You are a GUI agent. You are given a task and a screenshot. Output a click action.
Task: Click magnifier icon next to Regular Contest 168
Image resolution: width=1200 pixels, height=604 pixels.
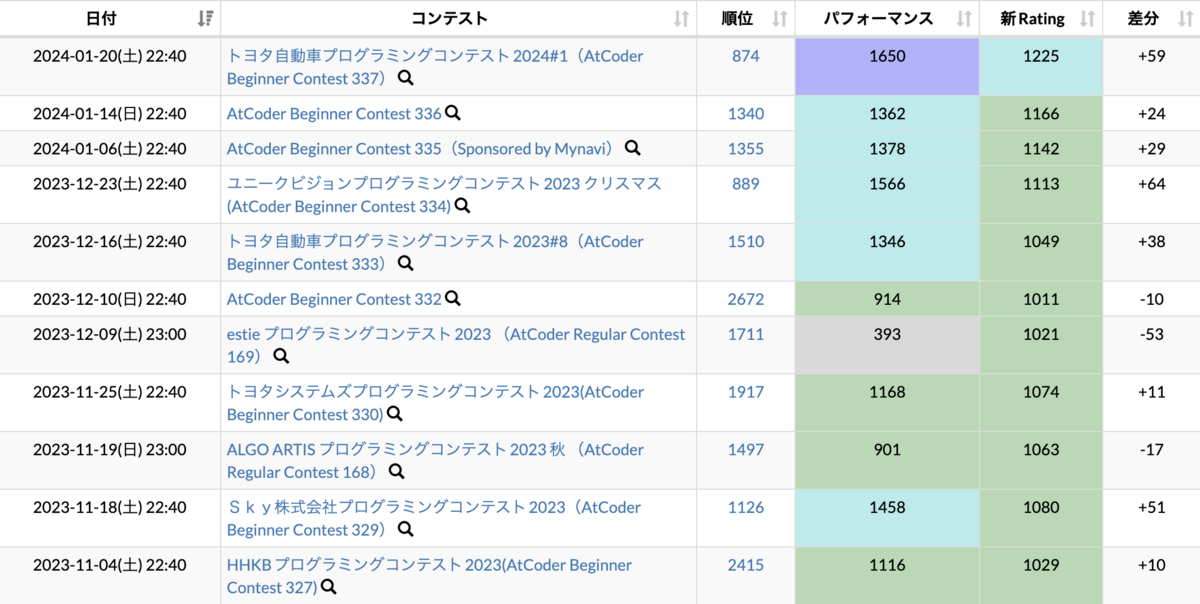(x=396, y=472)
